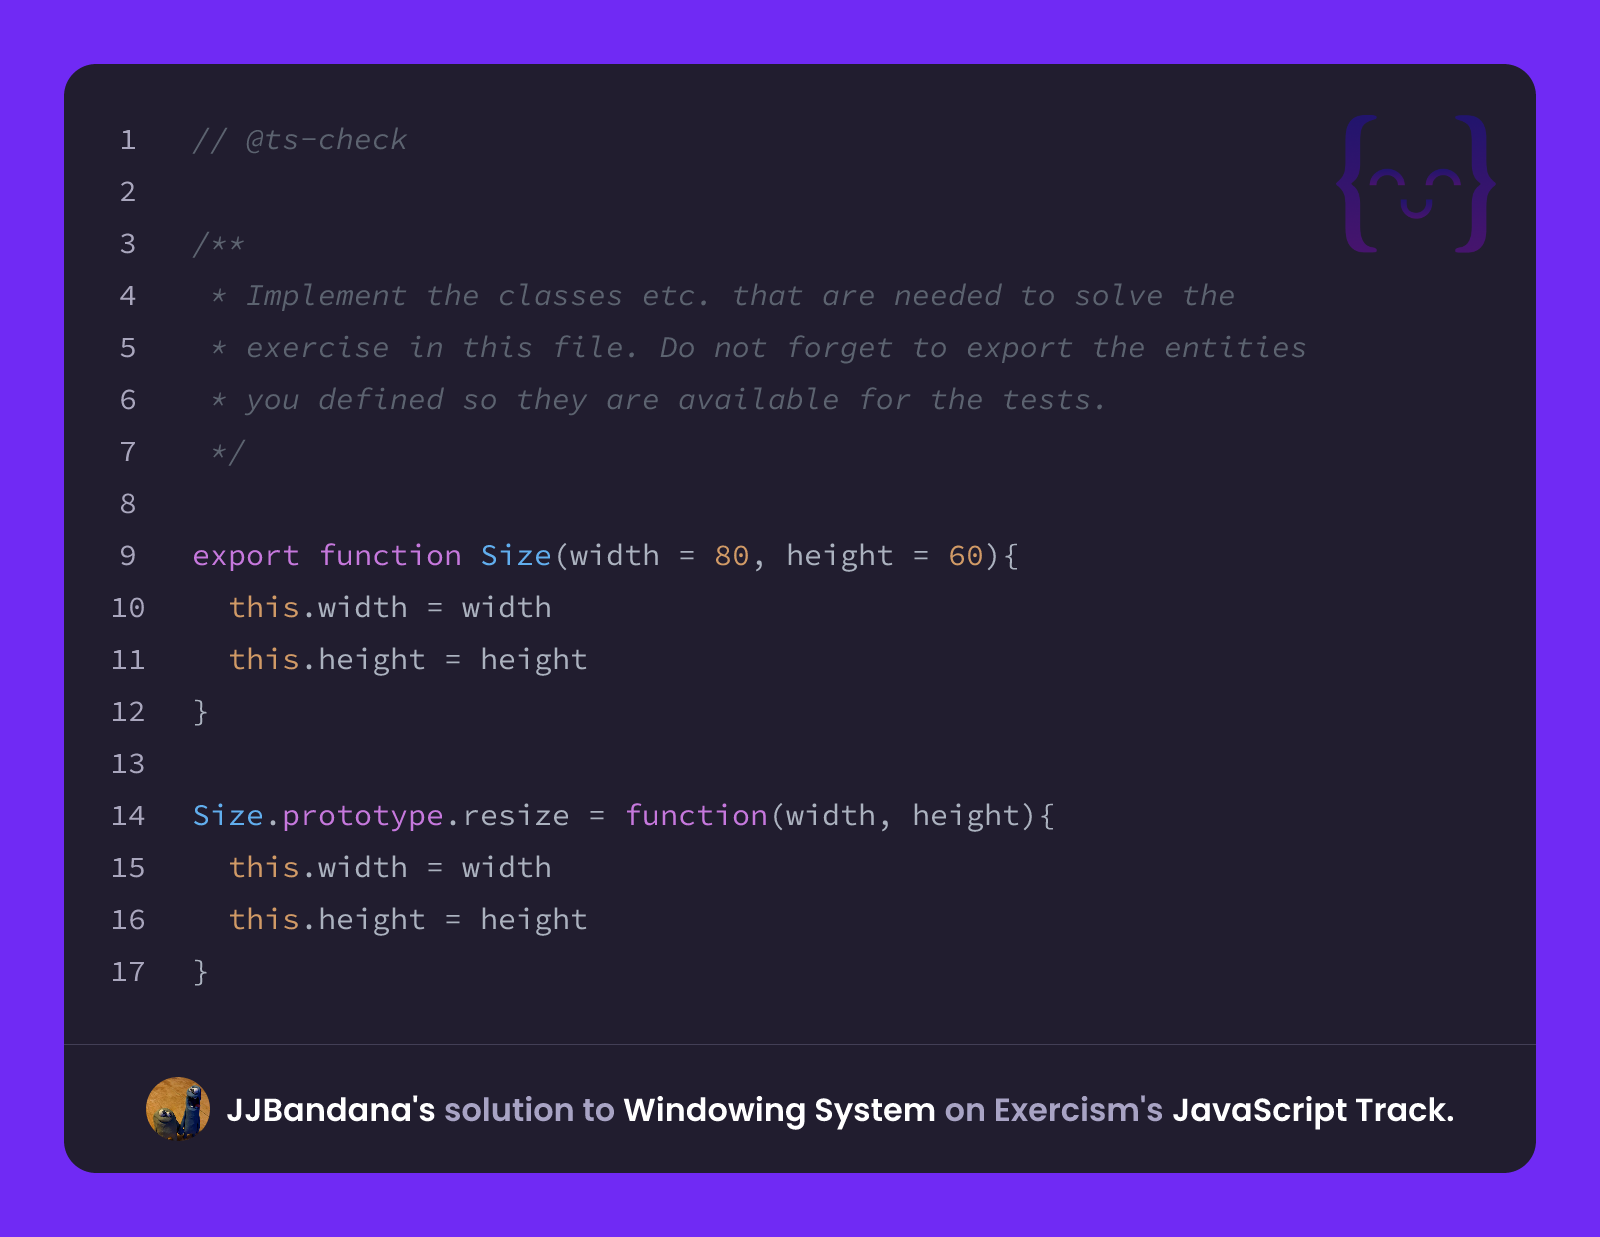Image resolution: width=1600 pixels, height=1237 pixels.
Task: Click "this.width = width" on line 15
Action: (x=390, y=868)
